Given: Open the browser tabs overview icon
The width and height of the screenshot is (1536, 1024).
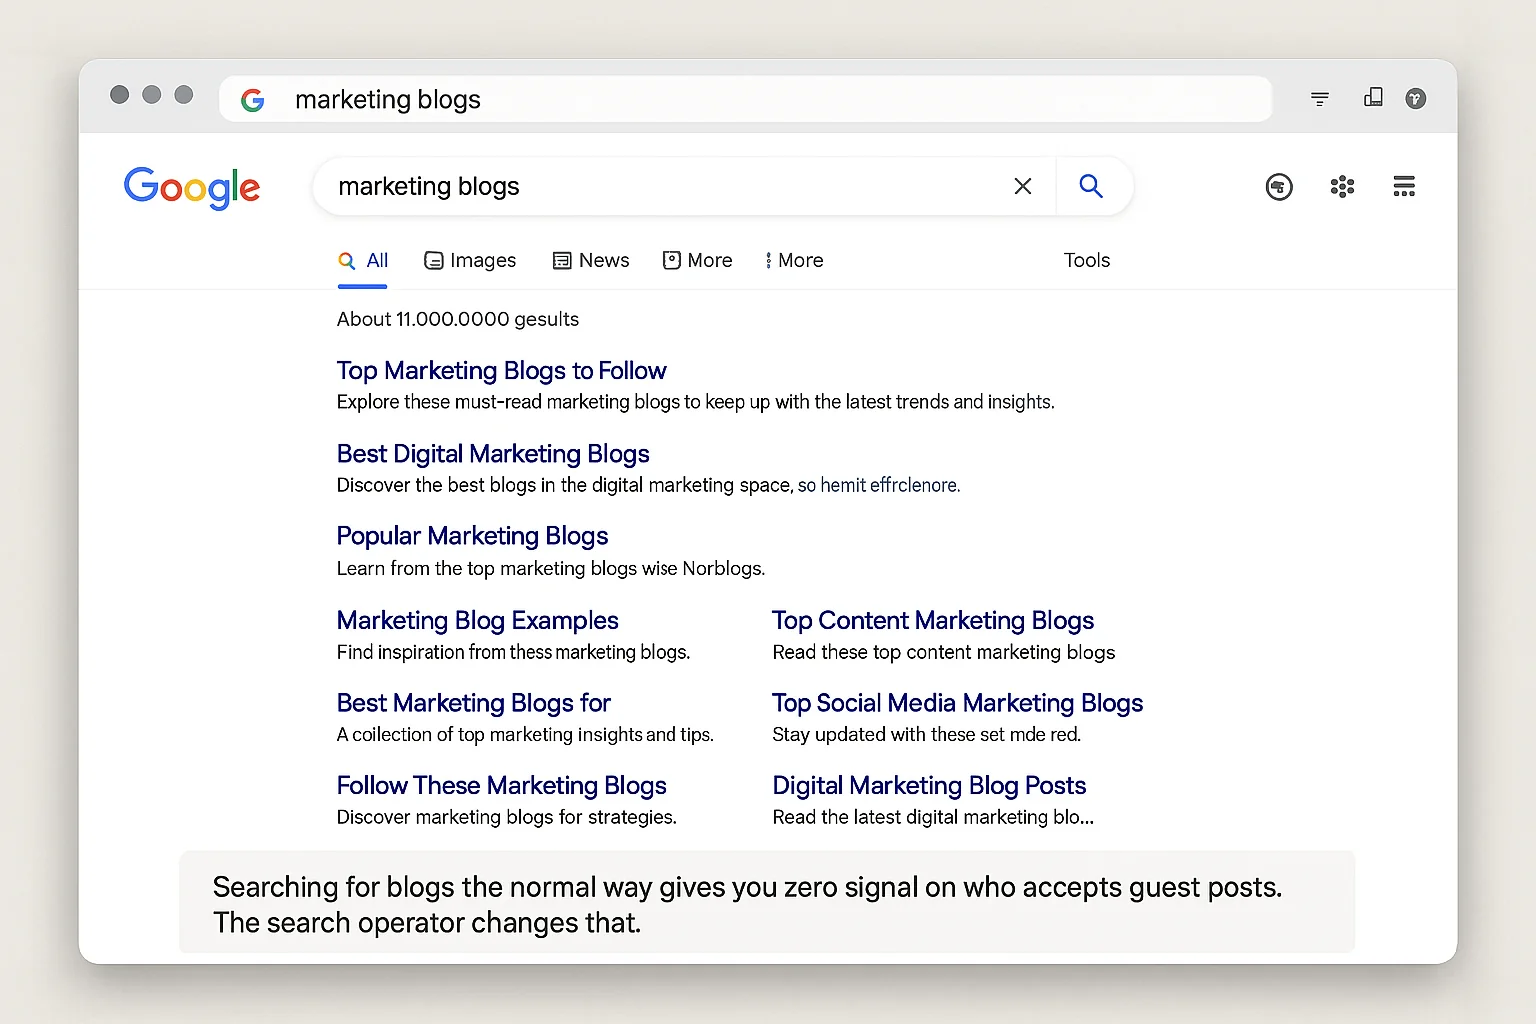Looking at the screenshot, I should coord(1373,98).
